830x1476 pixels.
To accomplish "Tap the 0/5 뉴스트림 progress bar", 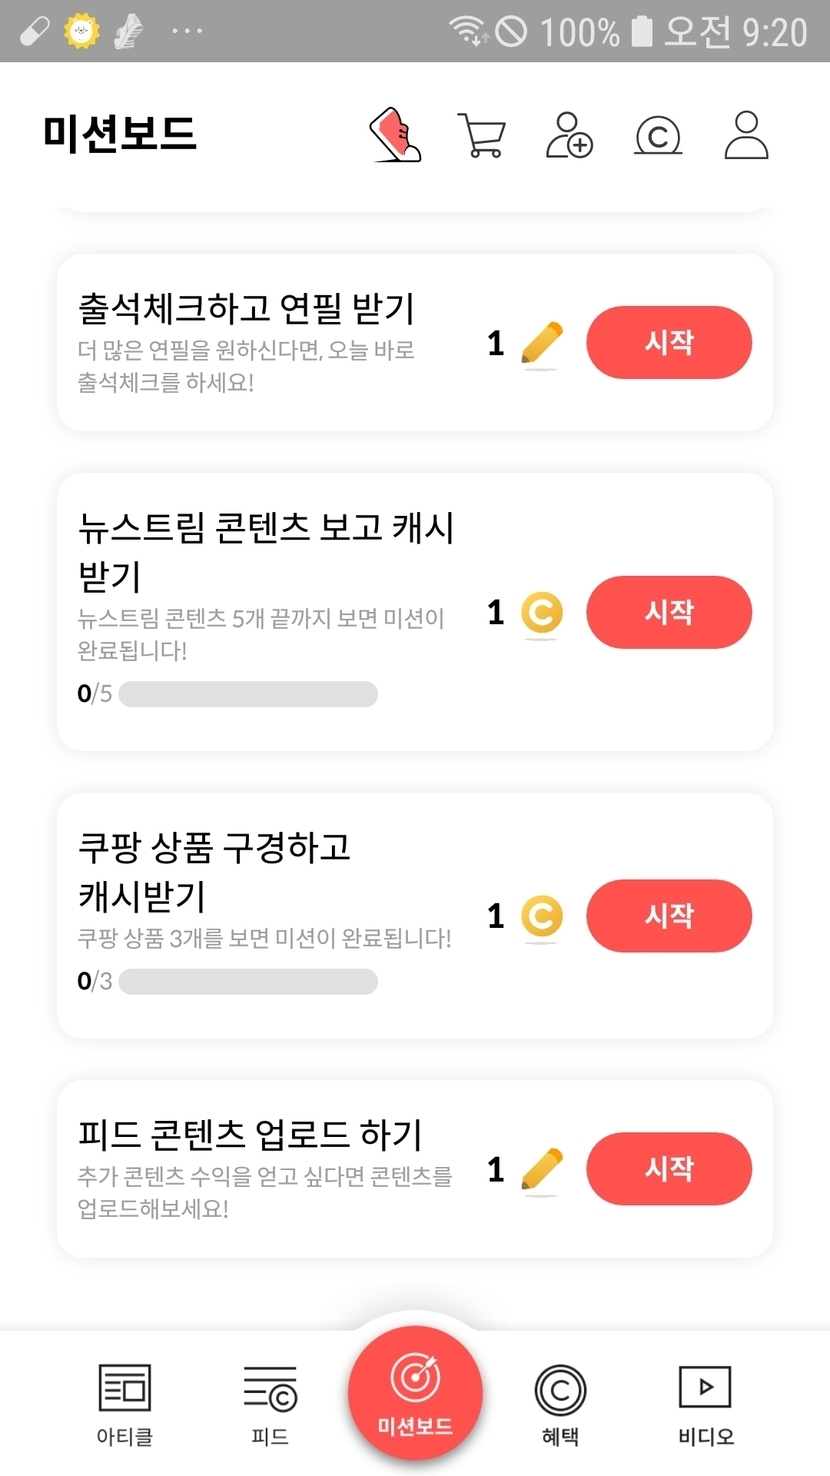I will [248, 694].
